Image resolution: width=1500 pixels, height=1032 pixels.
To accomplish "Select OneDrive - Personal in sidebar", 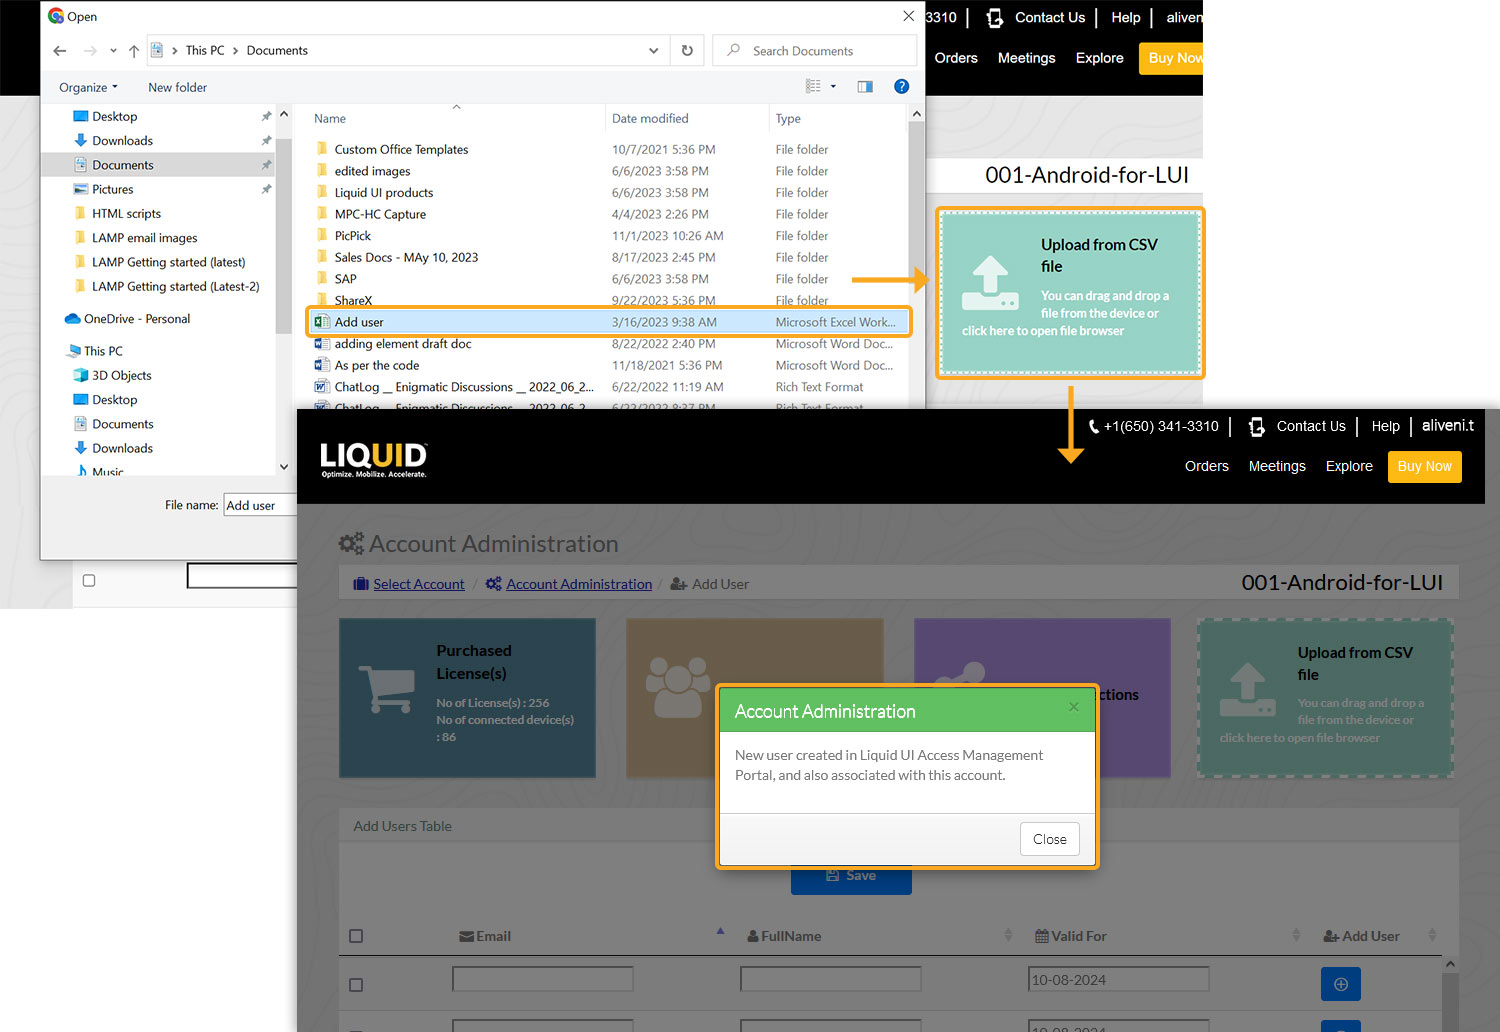I will (x=137, y=319).
